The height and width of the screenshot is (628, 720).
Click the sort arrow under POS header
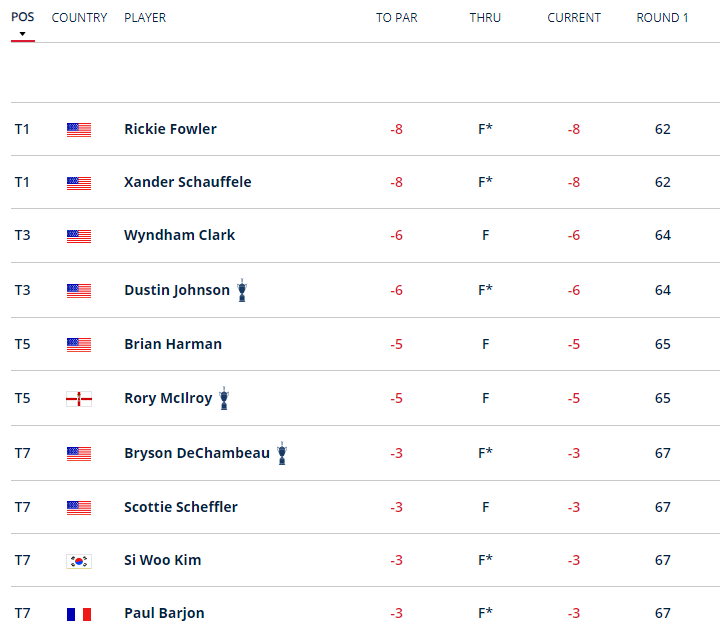tap(22, 34)
